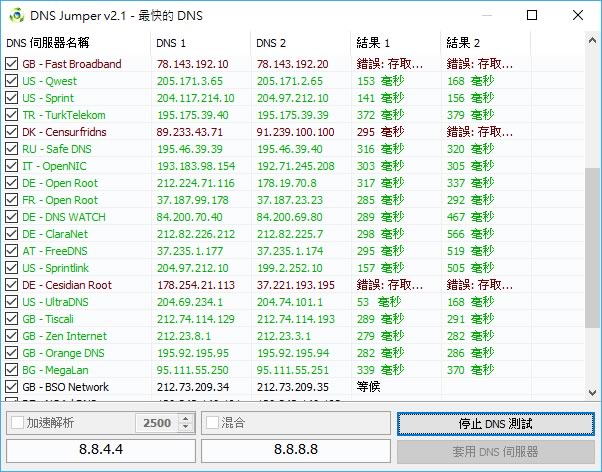The height and width of the screenshot is (472, 602).
Task: Click the vertical scrollbar thumb
Action: [x=592, y=248]
